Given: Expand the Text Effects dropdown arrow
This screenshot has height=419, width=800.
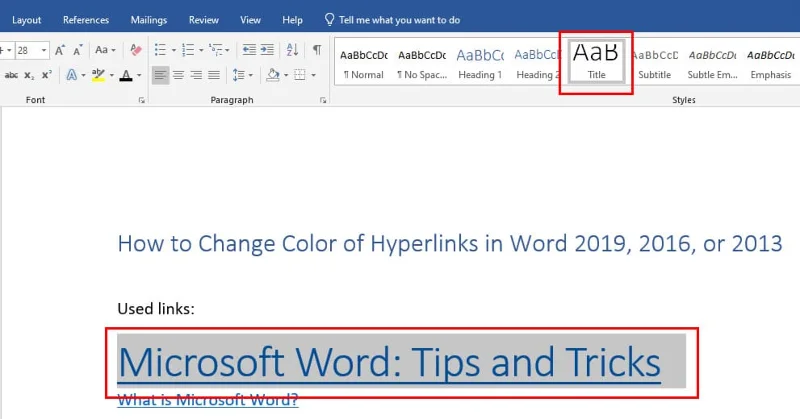Looking at the screenshot, I should point(84,76).
